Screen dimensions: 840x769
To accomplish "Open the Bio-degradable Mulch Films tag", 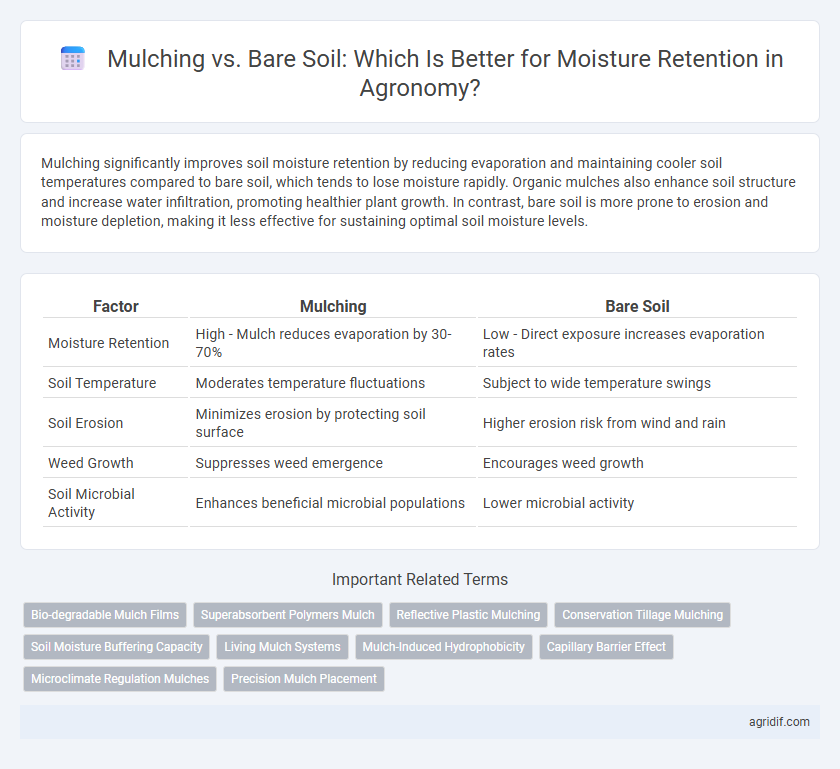I will (105, 615).
